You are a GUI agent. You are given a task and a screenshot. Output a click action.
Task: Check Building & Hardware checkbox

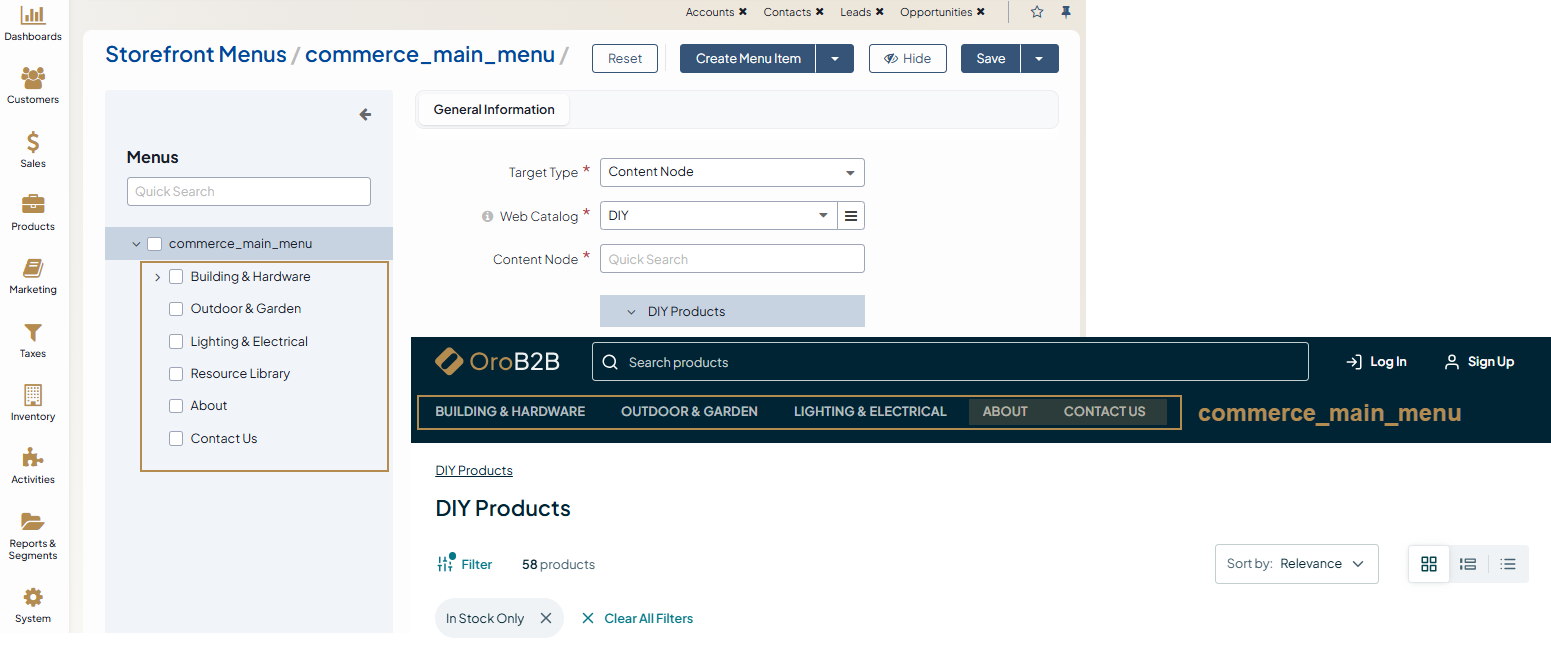pyautogui.click(x=176, y=277)
